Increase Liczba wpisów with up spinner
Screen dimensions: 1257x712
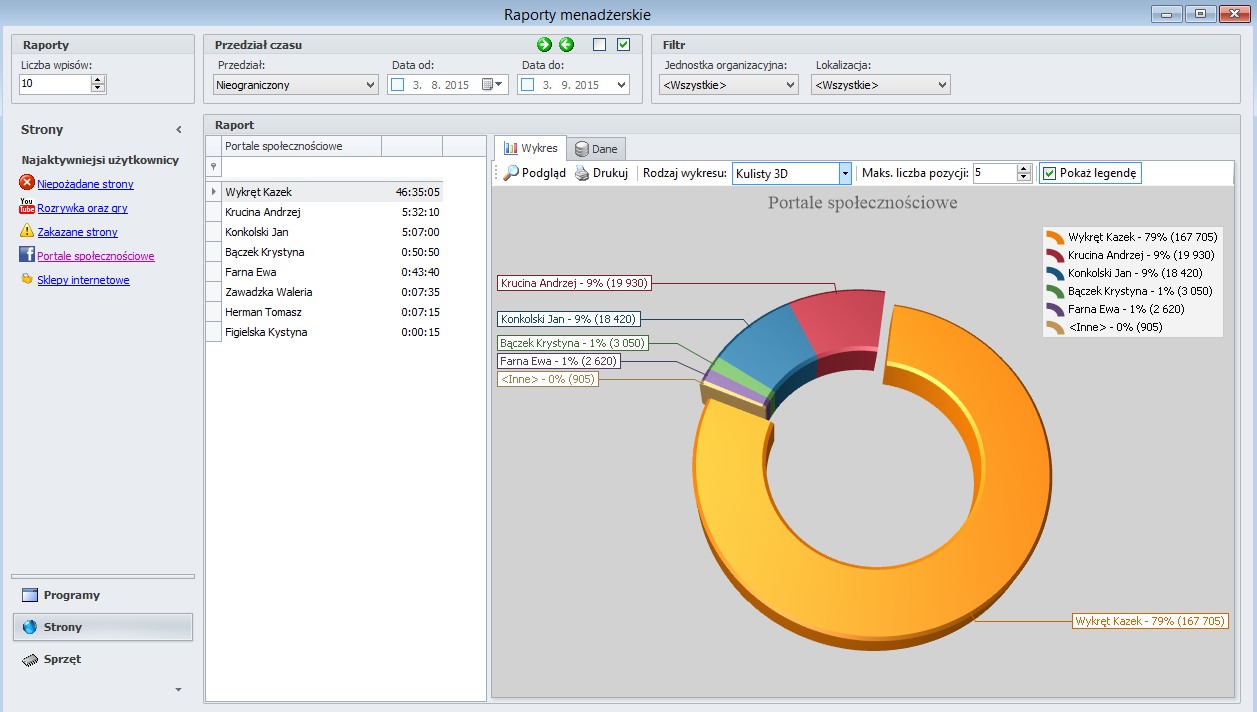(98, 81)
